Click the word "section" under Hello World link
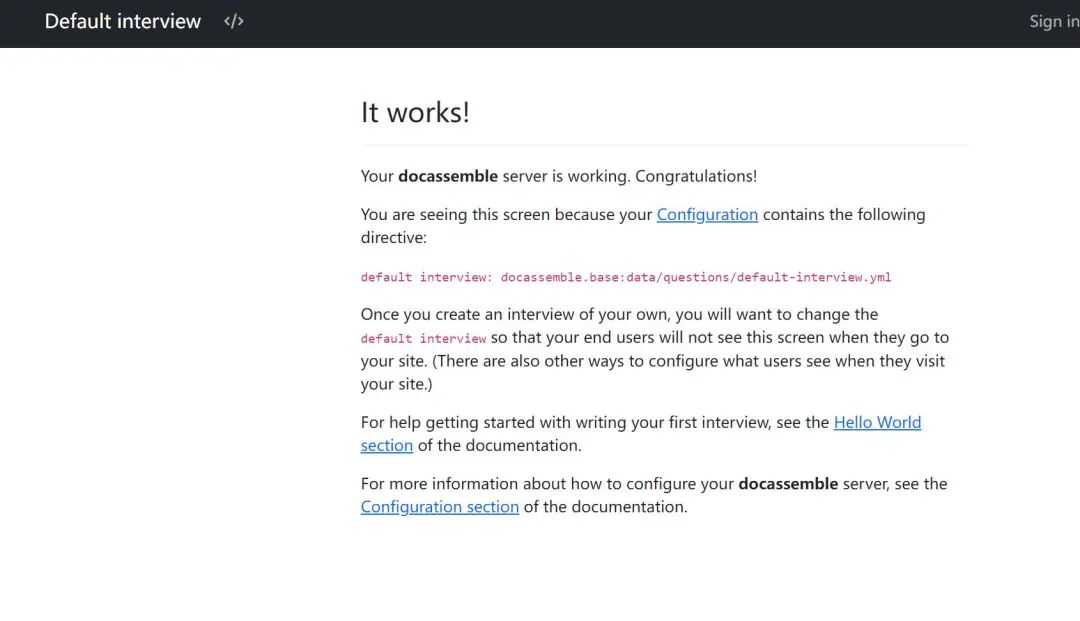The image size is (1080, 621). point(387,446)
